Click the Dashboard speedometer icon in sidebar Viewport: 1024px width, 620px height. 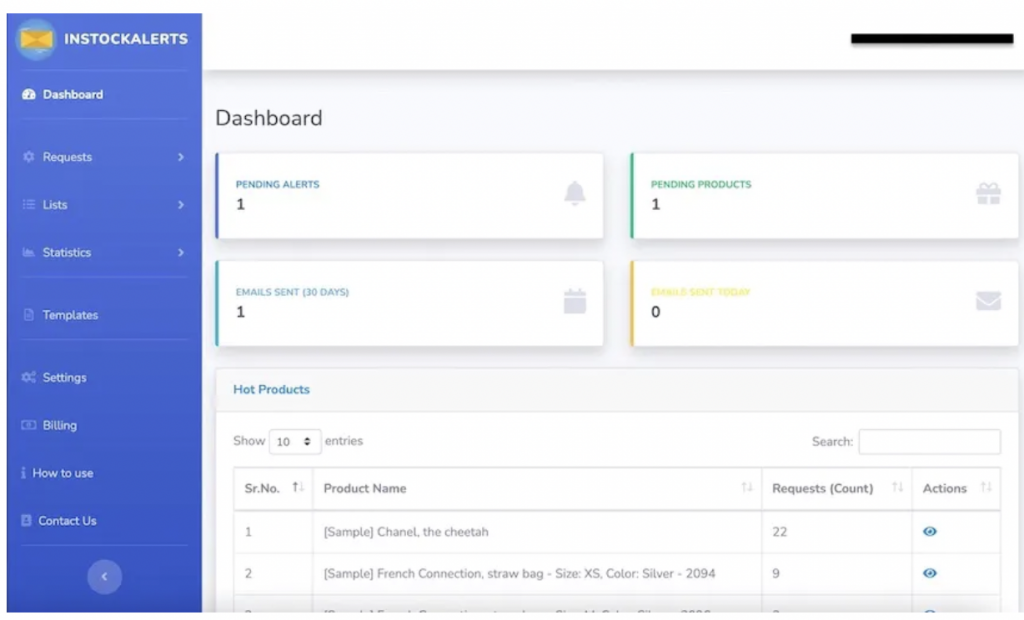click(x=30, y=94)
